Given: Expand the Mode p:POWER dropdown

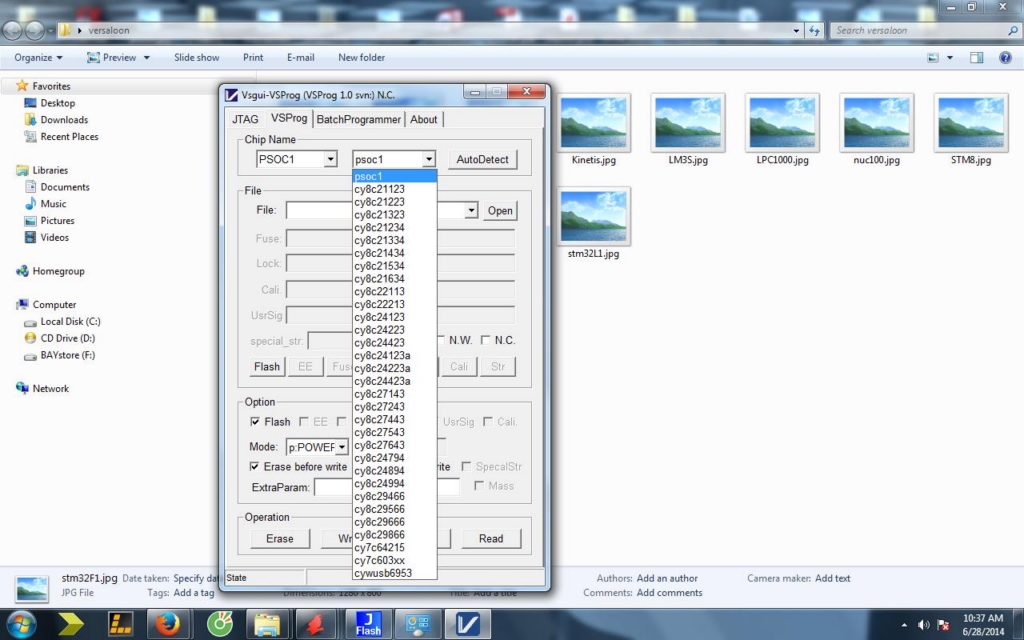Looking at the screenshot, I should click(x=341, y=447).
